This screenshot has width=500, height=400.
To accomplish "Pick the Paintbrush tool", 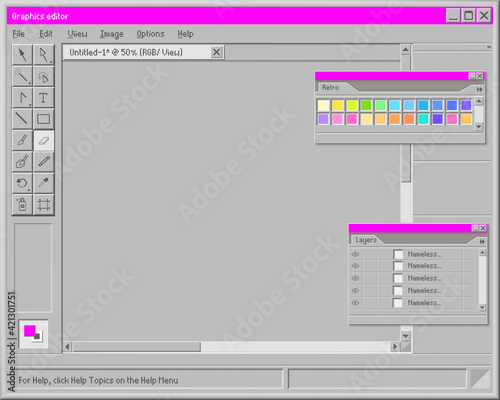I will tap(22, 140).
